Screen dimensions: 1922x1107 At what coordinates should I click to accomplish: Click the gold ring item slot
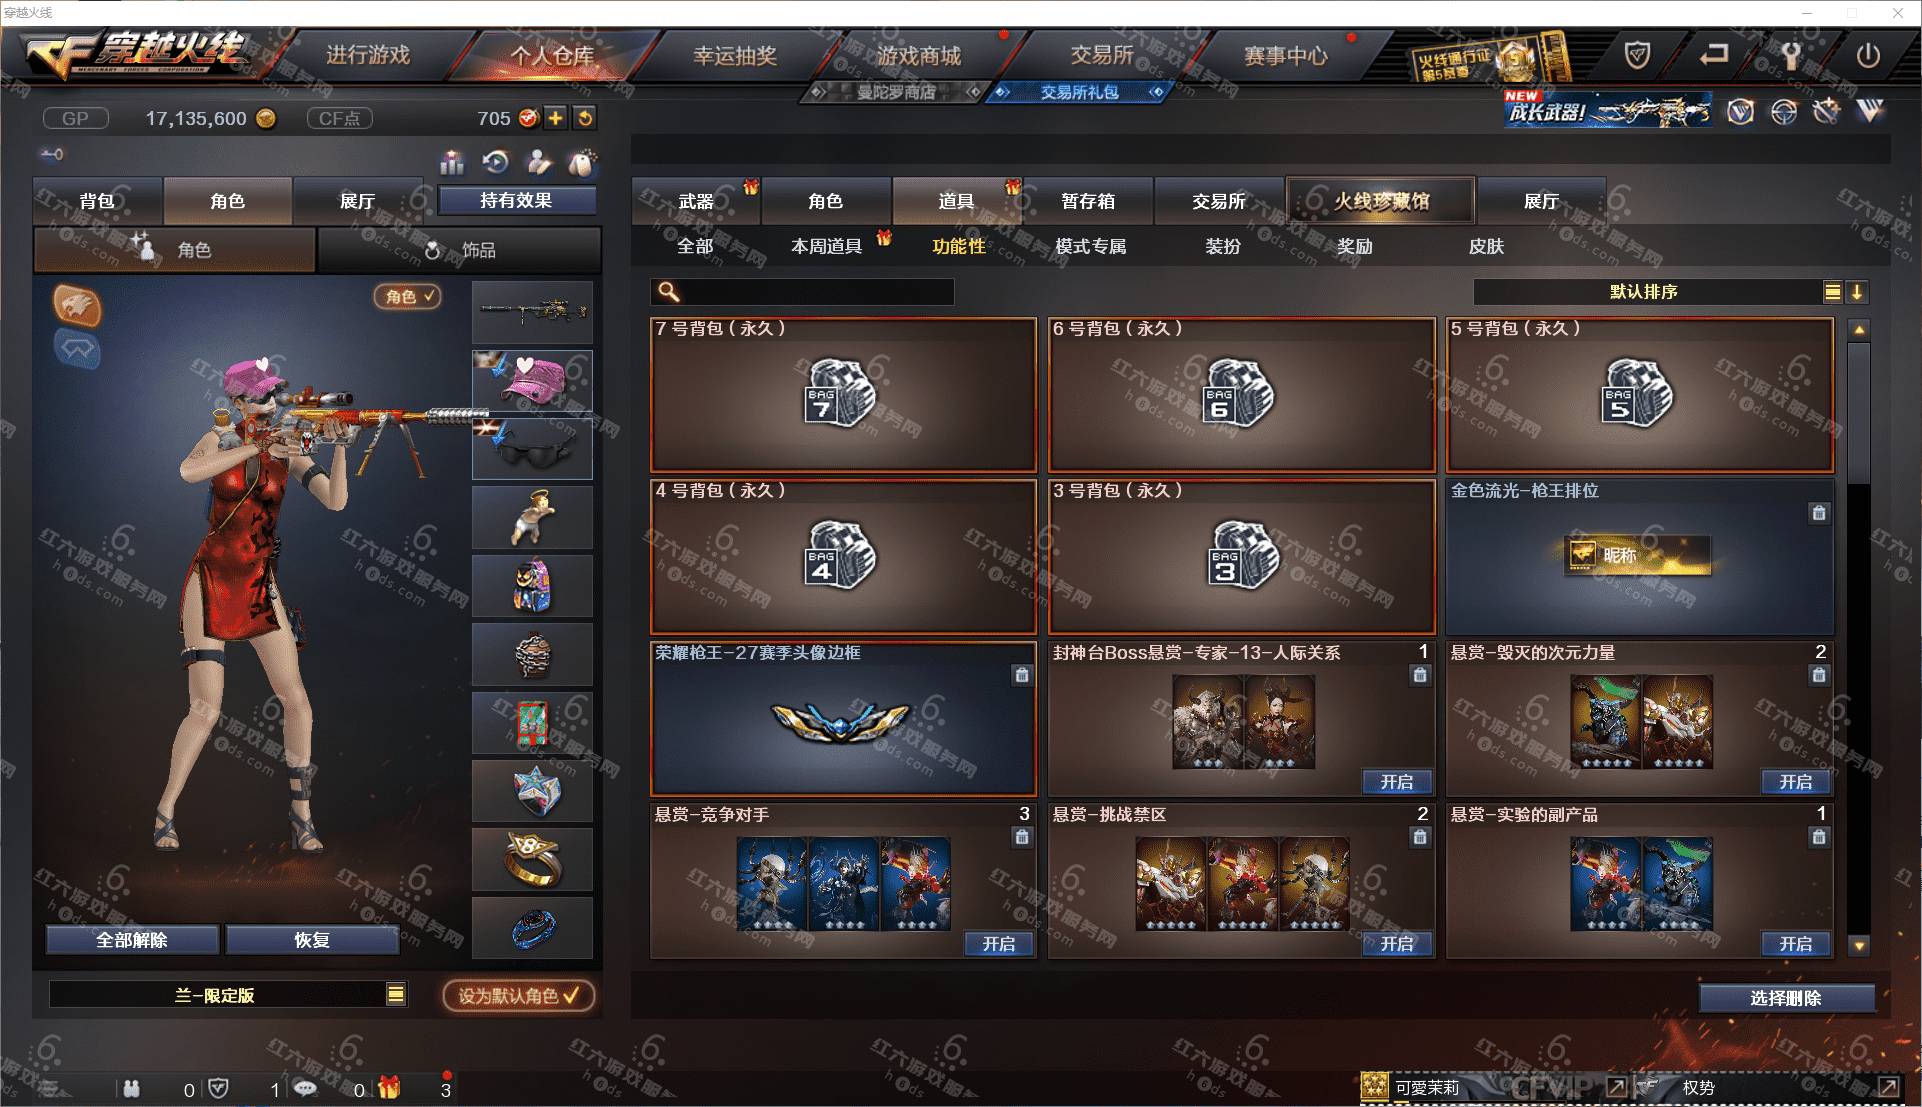[x=532, y=859]
